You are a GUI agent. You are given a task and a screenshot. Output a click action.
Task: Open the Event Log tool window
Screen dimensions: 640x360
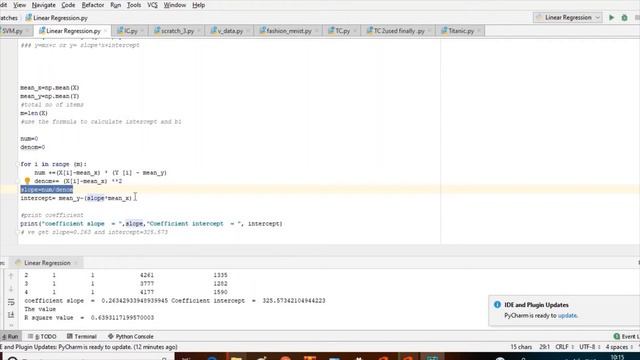click(x=626, y=336)
